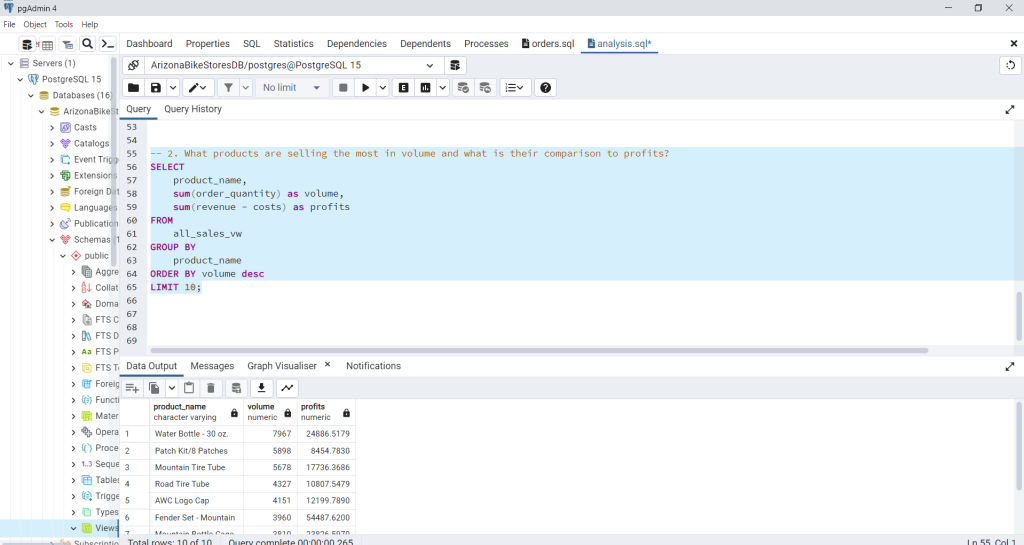This screenshot has width=1024, height=545.
Task: Click the Search Objects magnifier icon
Action: 87,44
